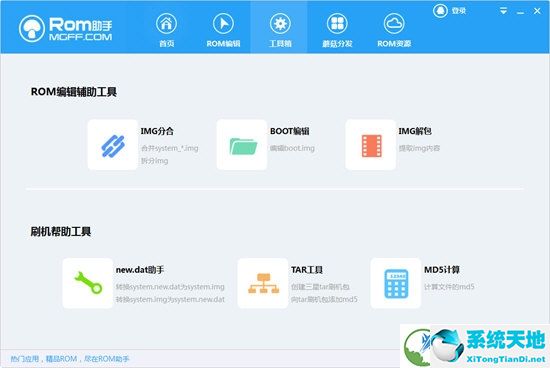The height and width of the screenshot is (368, 550).
Task: Go to the 首页 home tab
Action: (x=166, y=30)
